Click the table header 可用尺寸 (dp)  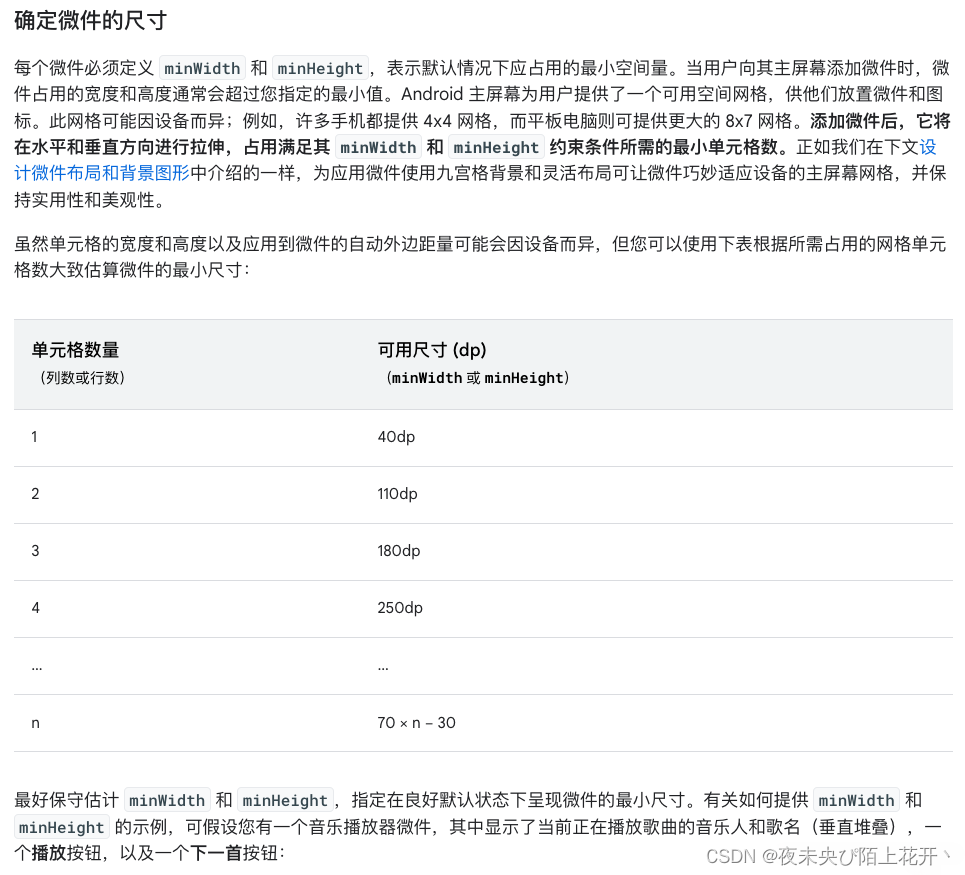pyautogui.click(x=431, y=350)
